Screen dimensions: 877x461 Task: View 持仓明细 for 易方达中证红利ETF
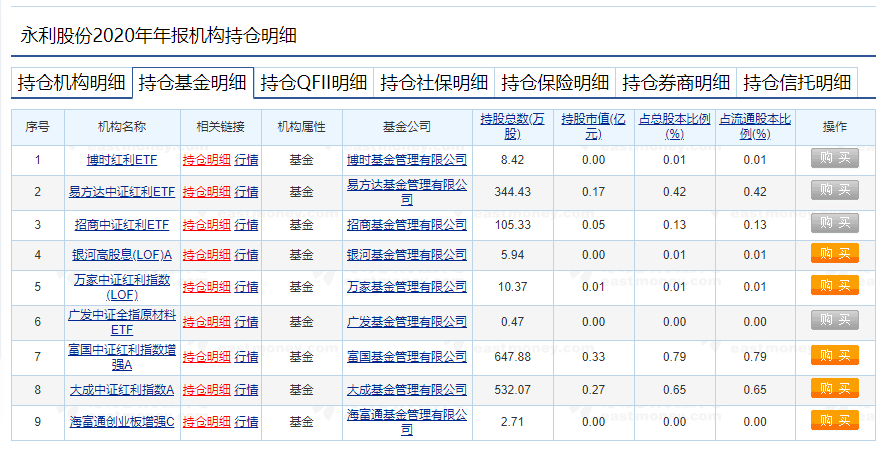click(206, 192)
